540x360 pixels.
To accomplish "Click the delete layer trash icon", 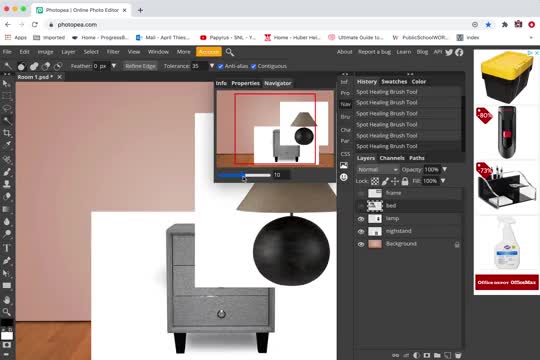I will point(458,355).
